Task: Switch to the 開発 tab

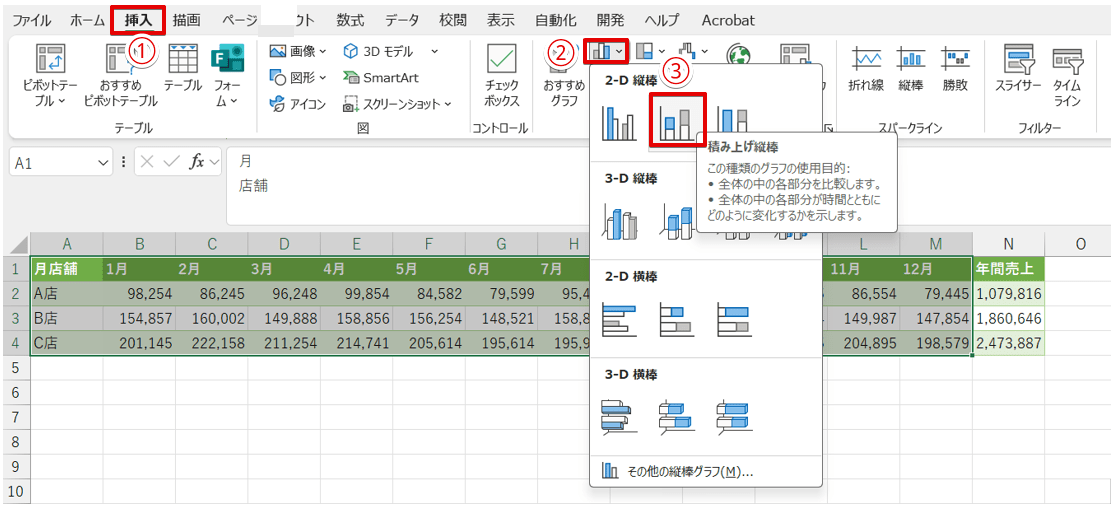Action: tap(610, 20)
